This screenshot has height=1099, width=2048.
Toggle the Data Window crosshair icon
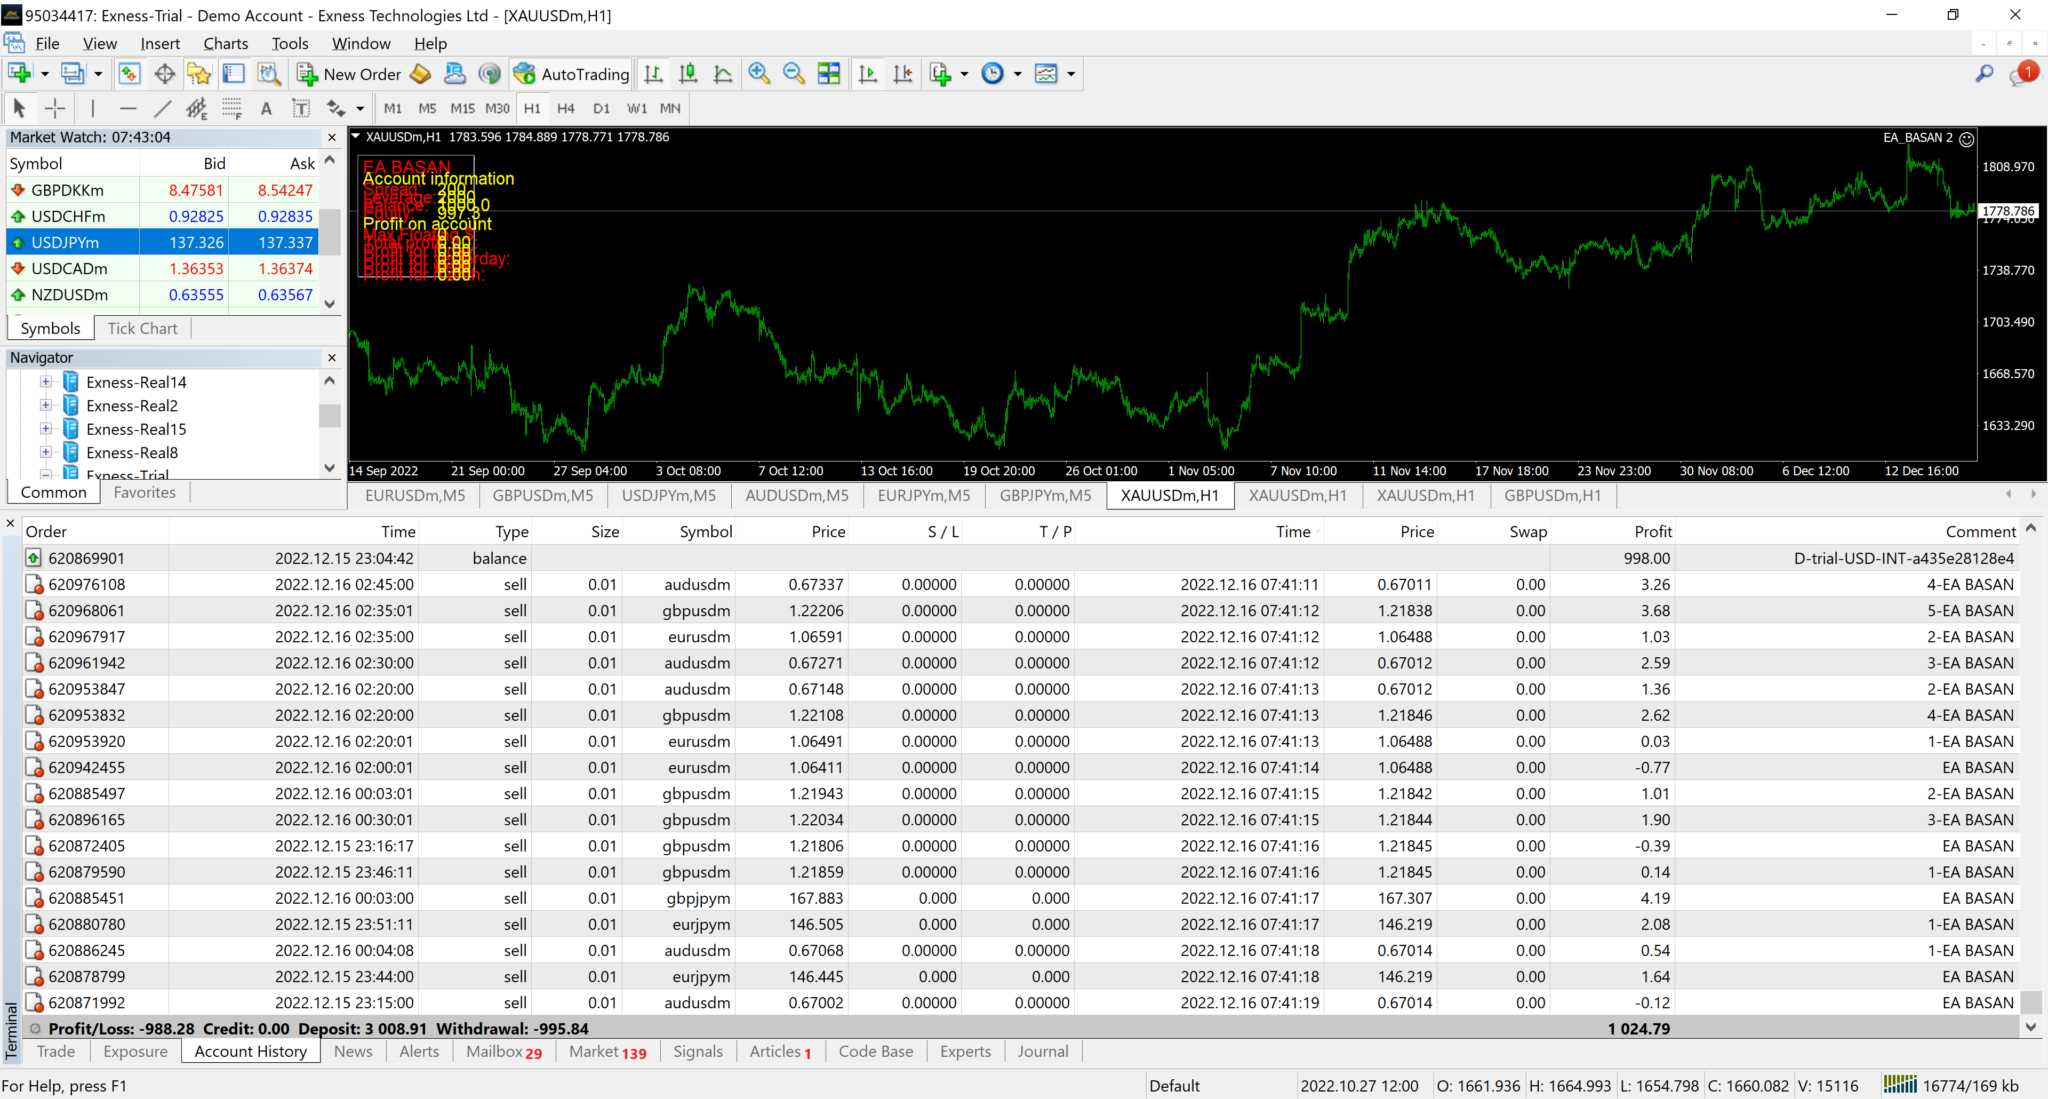[x=165, y=74]
